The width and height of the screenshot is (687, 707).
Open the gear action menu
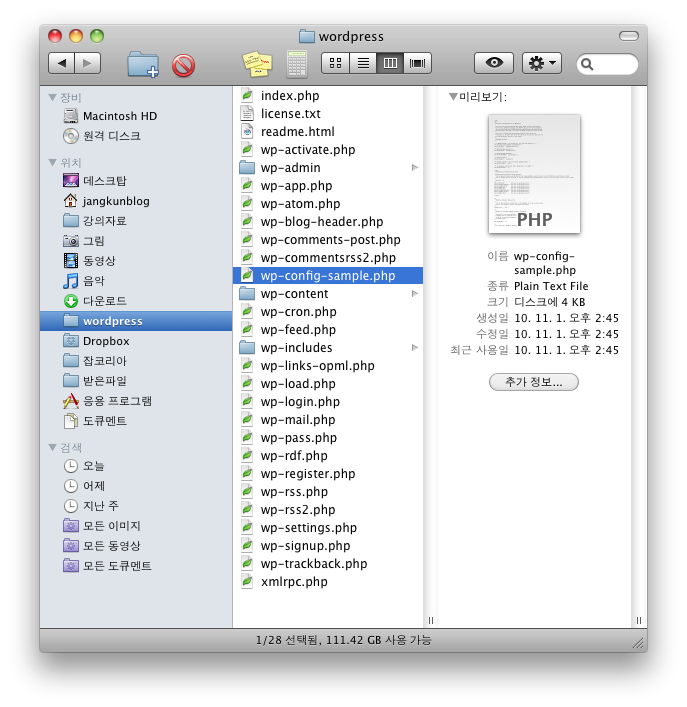[542, 63]
